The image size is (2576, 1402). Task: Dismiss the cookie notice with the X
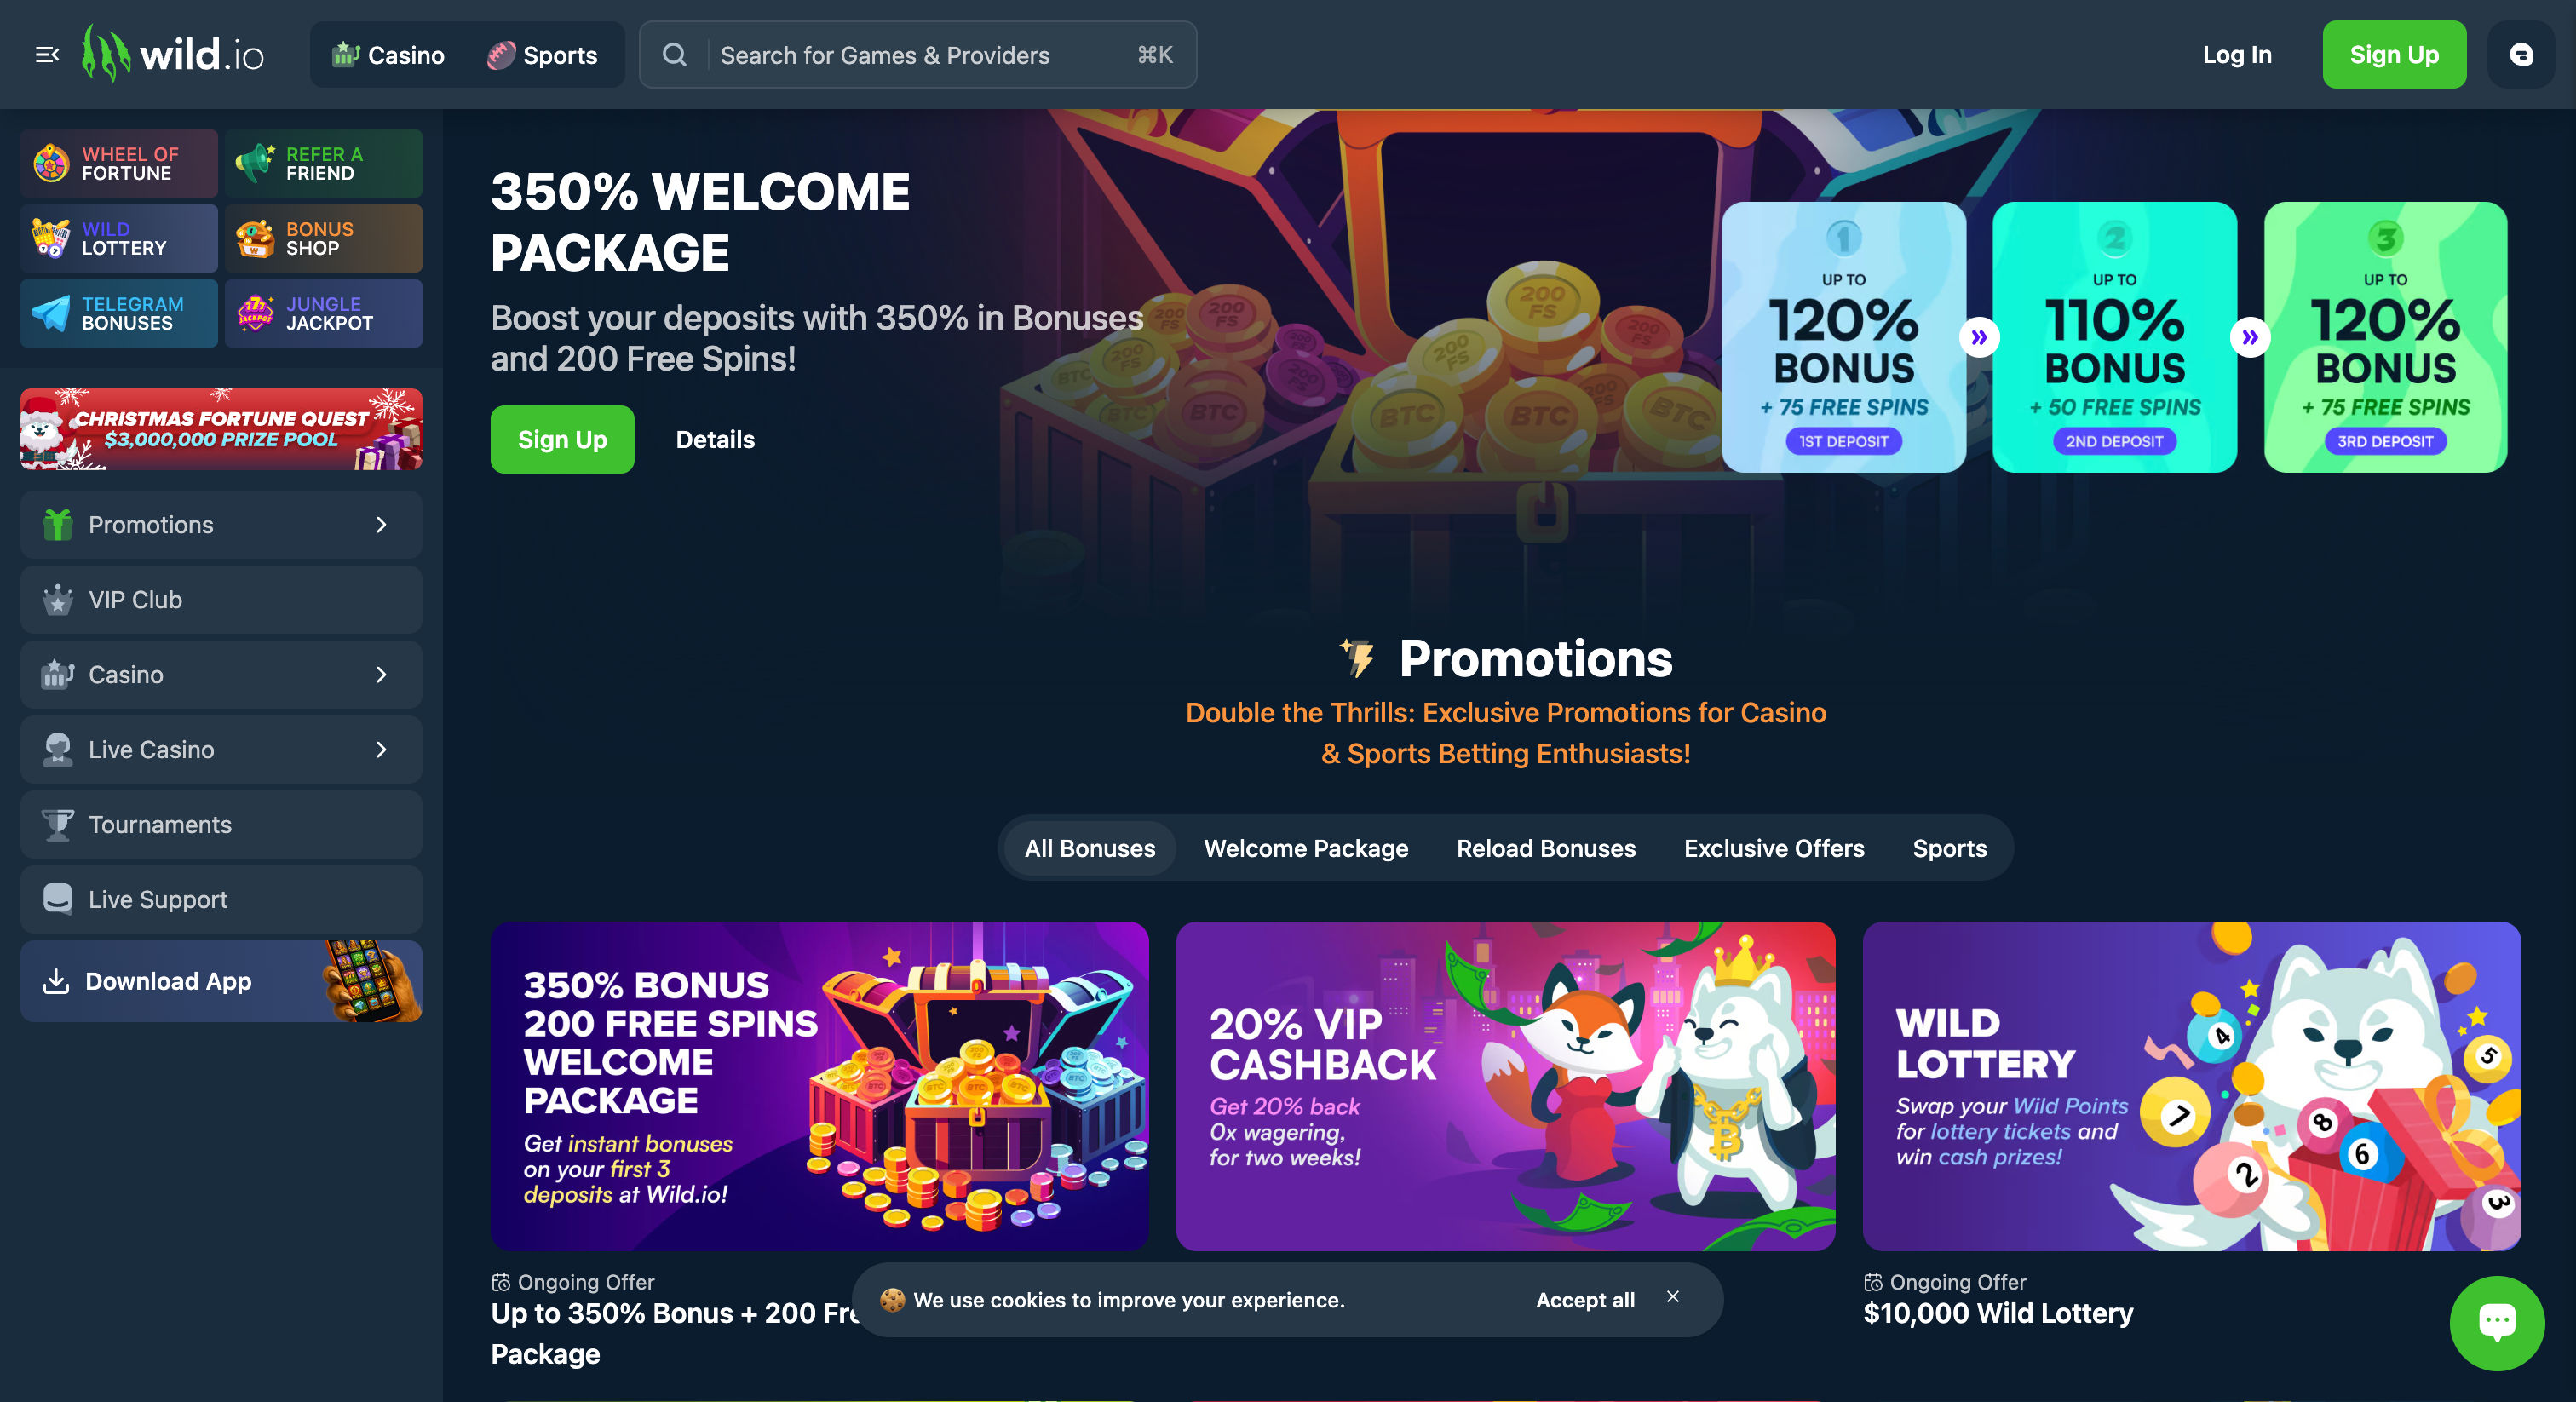1672,1296
